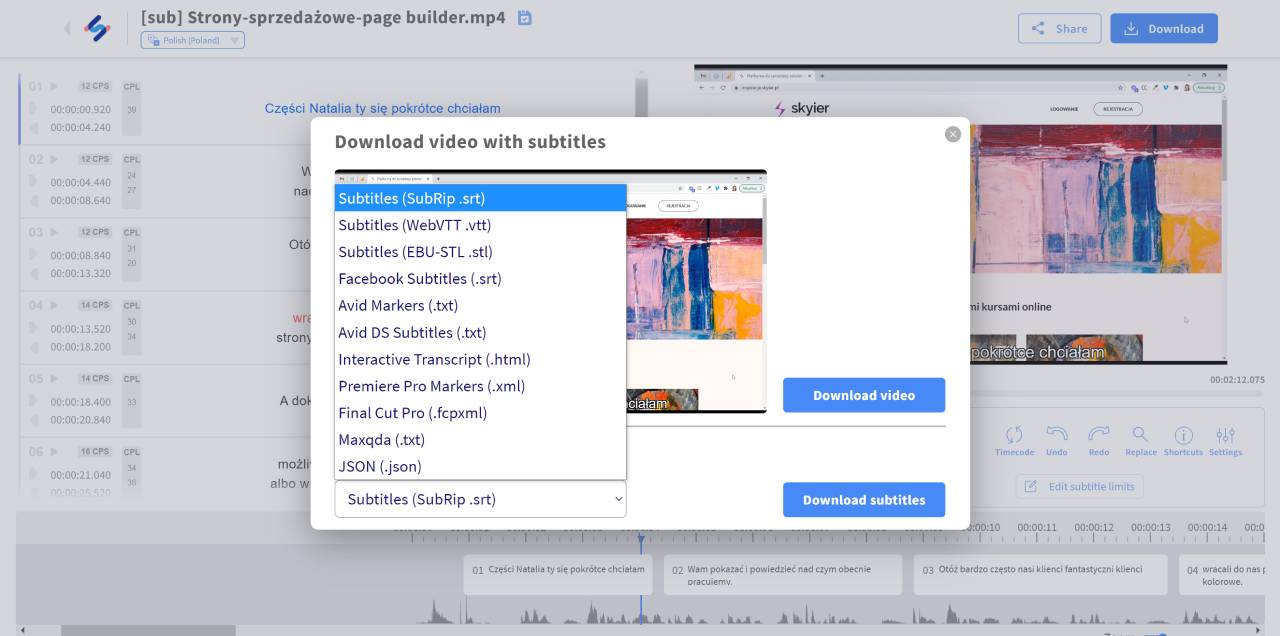The width and height of the screenshot is (1280, 636).
Task: Click the Share button
Action: 1059,29
